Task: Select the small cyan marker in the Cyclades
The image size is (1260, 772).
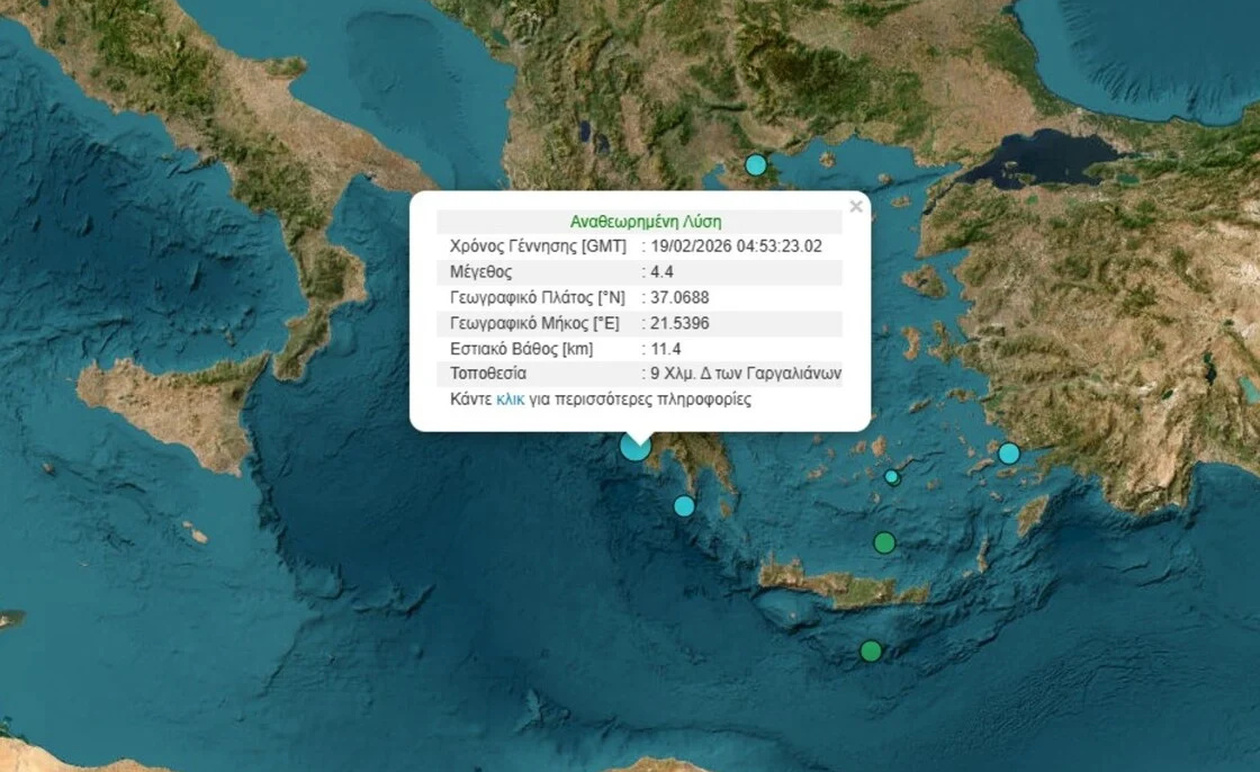Action: pyautogui.click(x=892, y=478)
